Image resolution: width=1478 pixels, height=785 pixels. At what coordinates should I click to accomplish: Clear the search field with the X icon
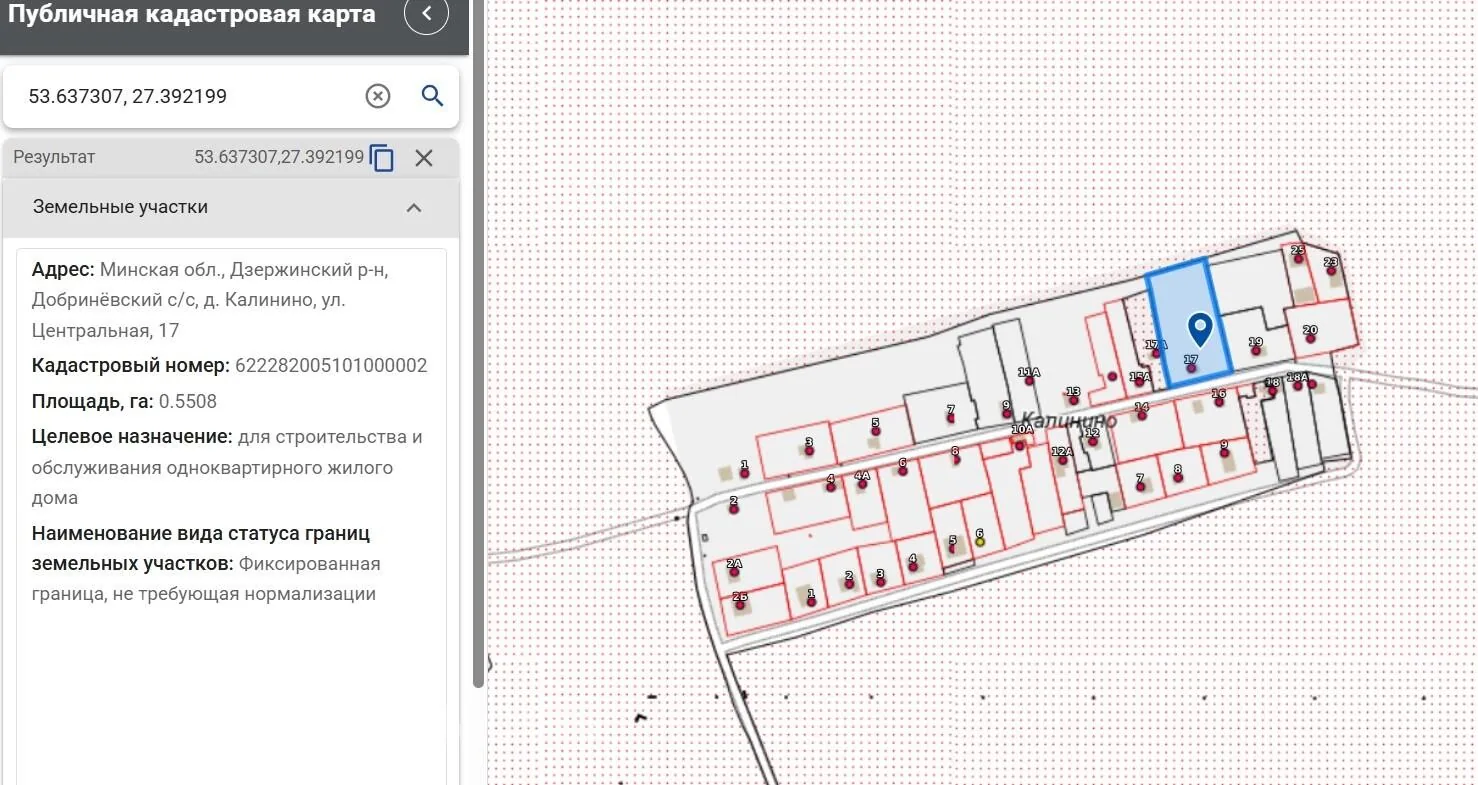377,96
